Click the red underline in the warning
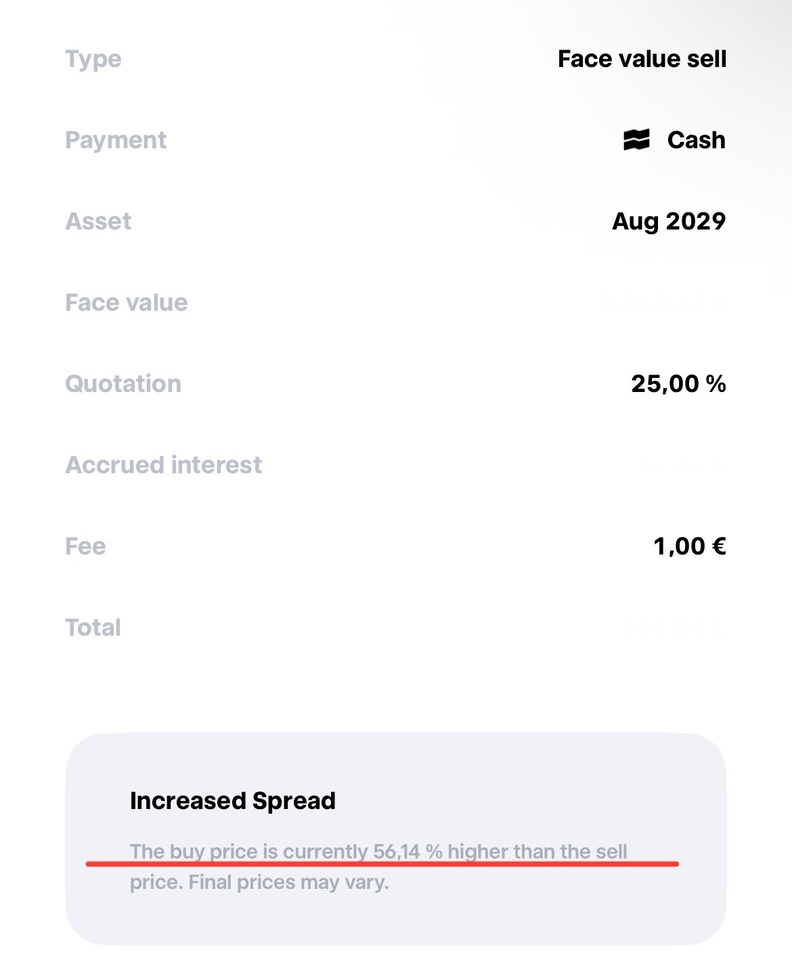 (382, 863)
